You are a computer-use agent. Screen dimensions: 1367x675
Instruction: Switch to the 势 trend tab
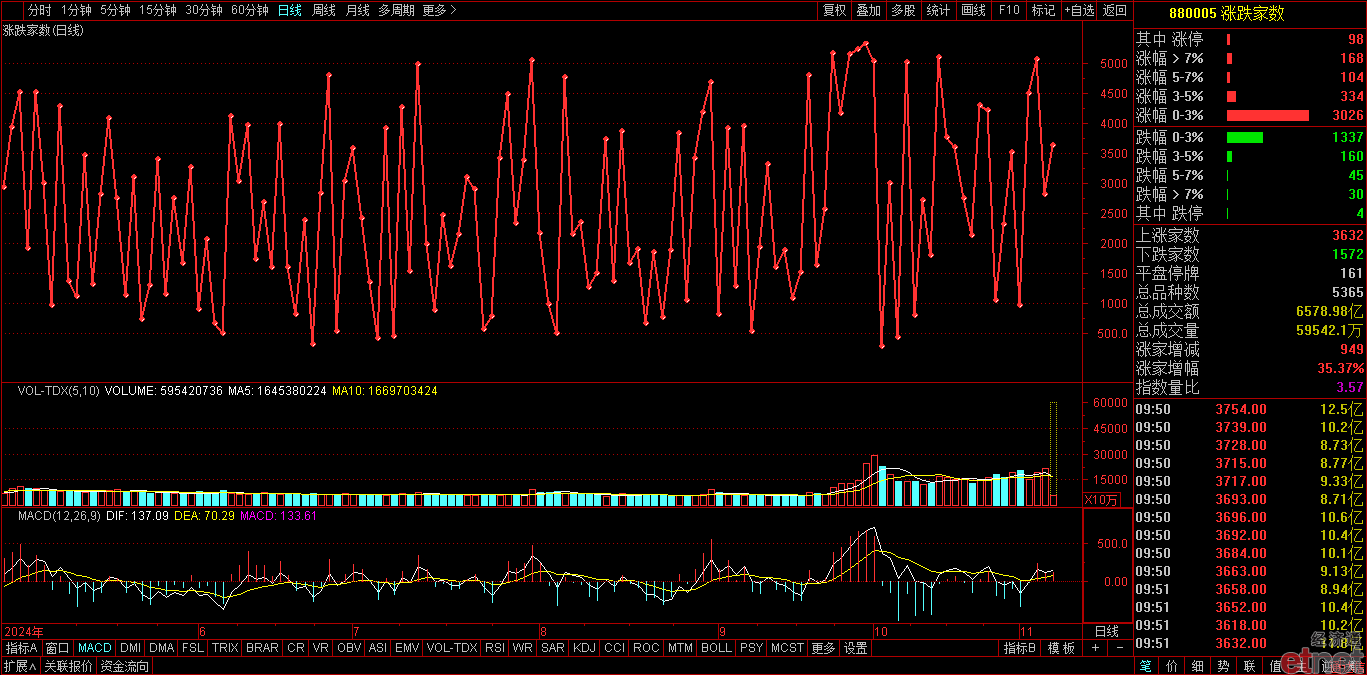[1224, 666]
